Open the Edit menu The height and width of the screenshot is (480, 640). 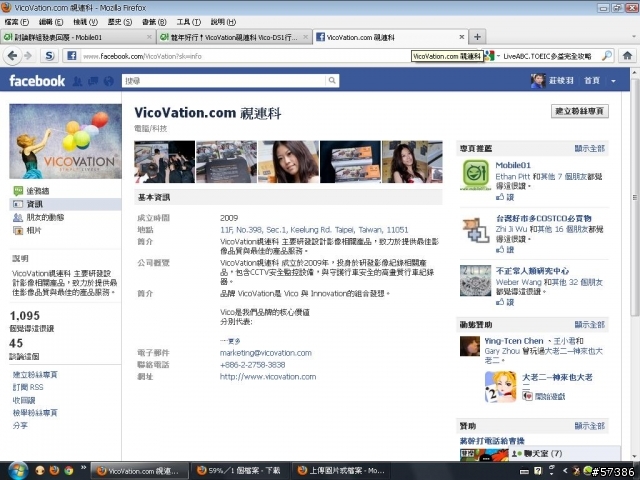tap(51, 22)
